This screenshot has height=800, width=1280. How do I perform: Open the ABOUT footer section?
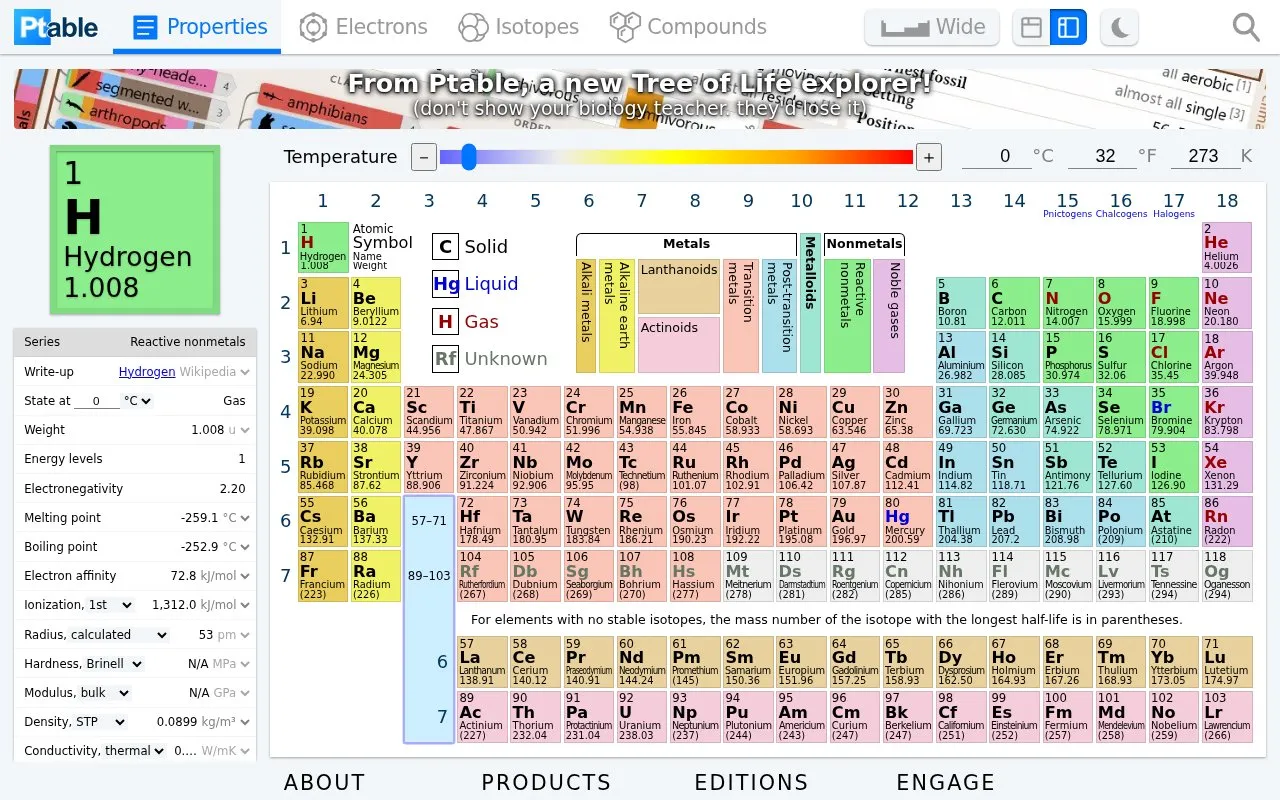tap(324, 783)
